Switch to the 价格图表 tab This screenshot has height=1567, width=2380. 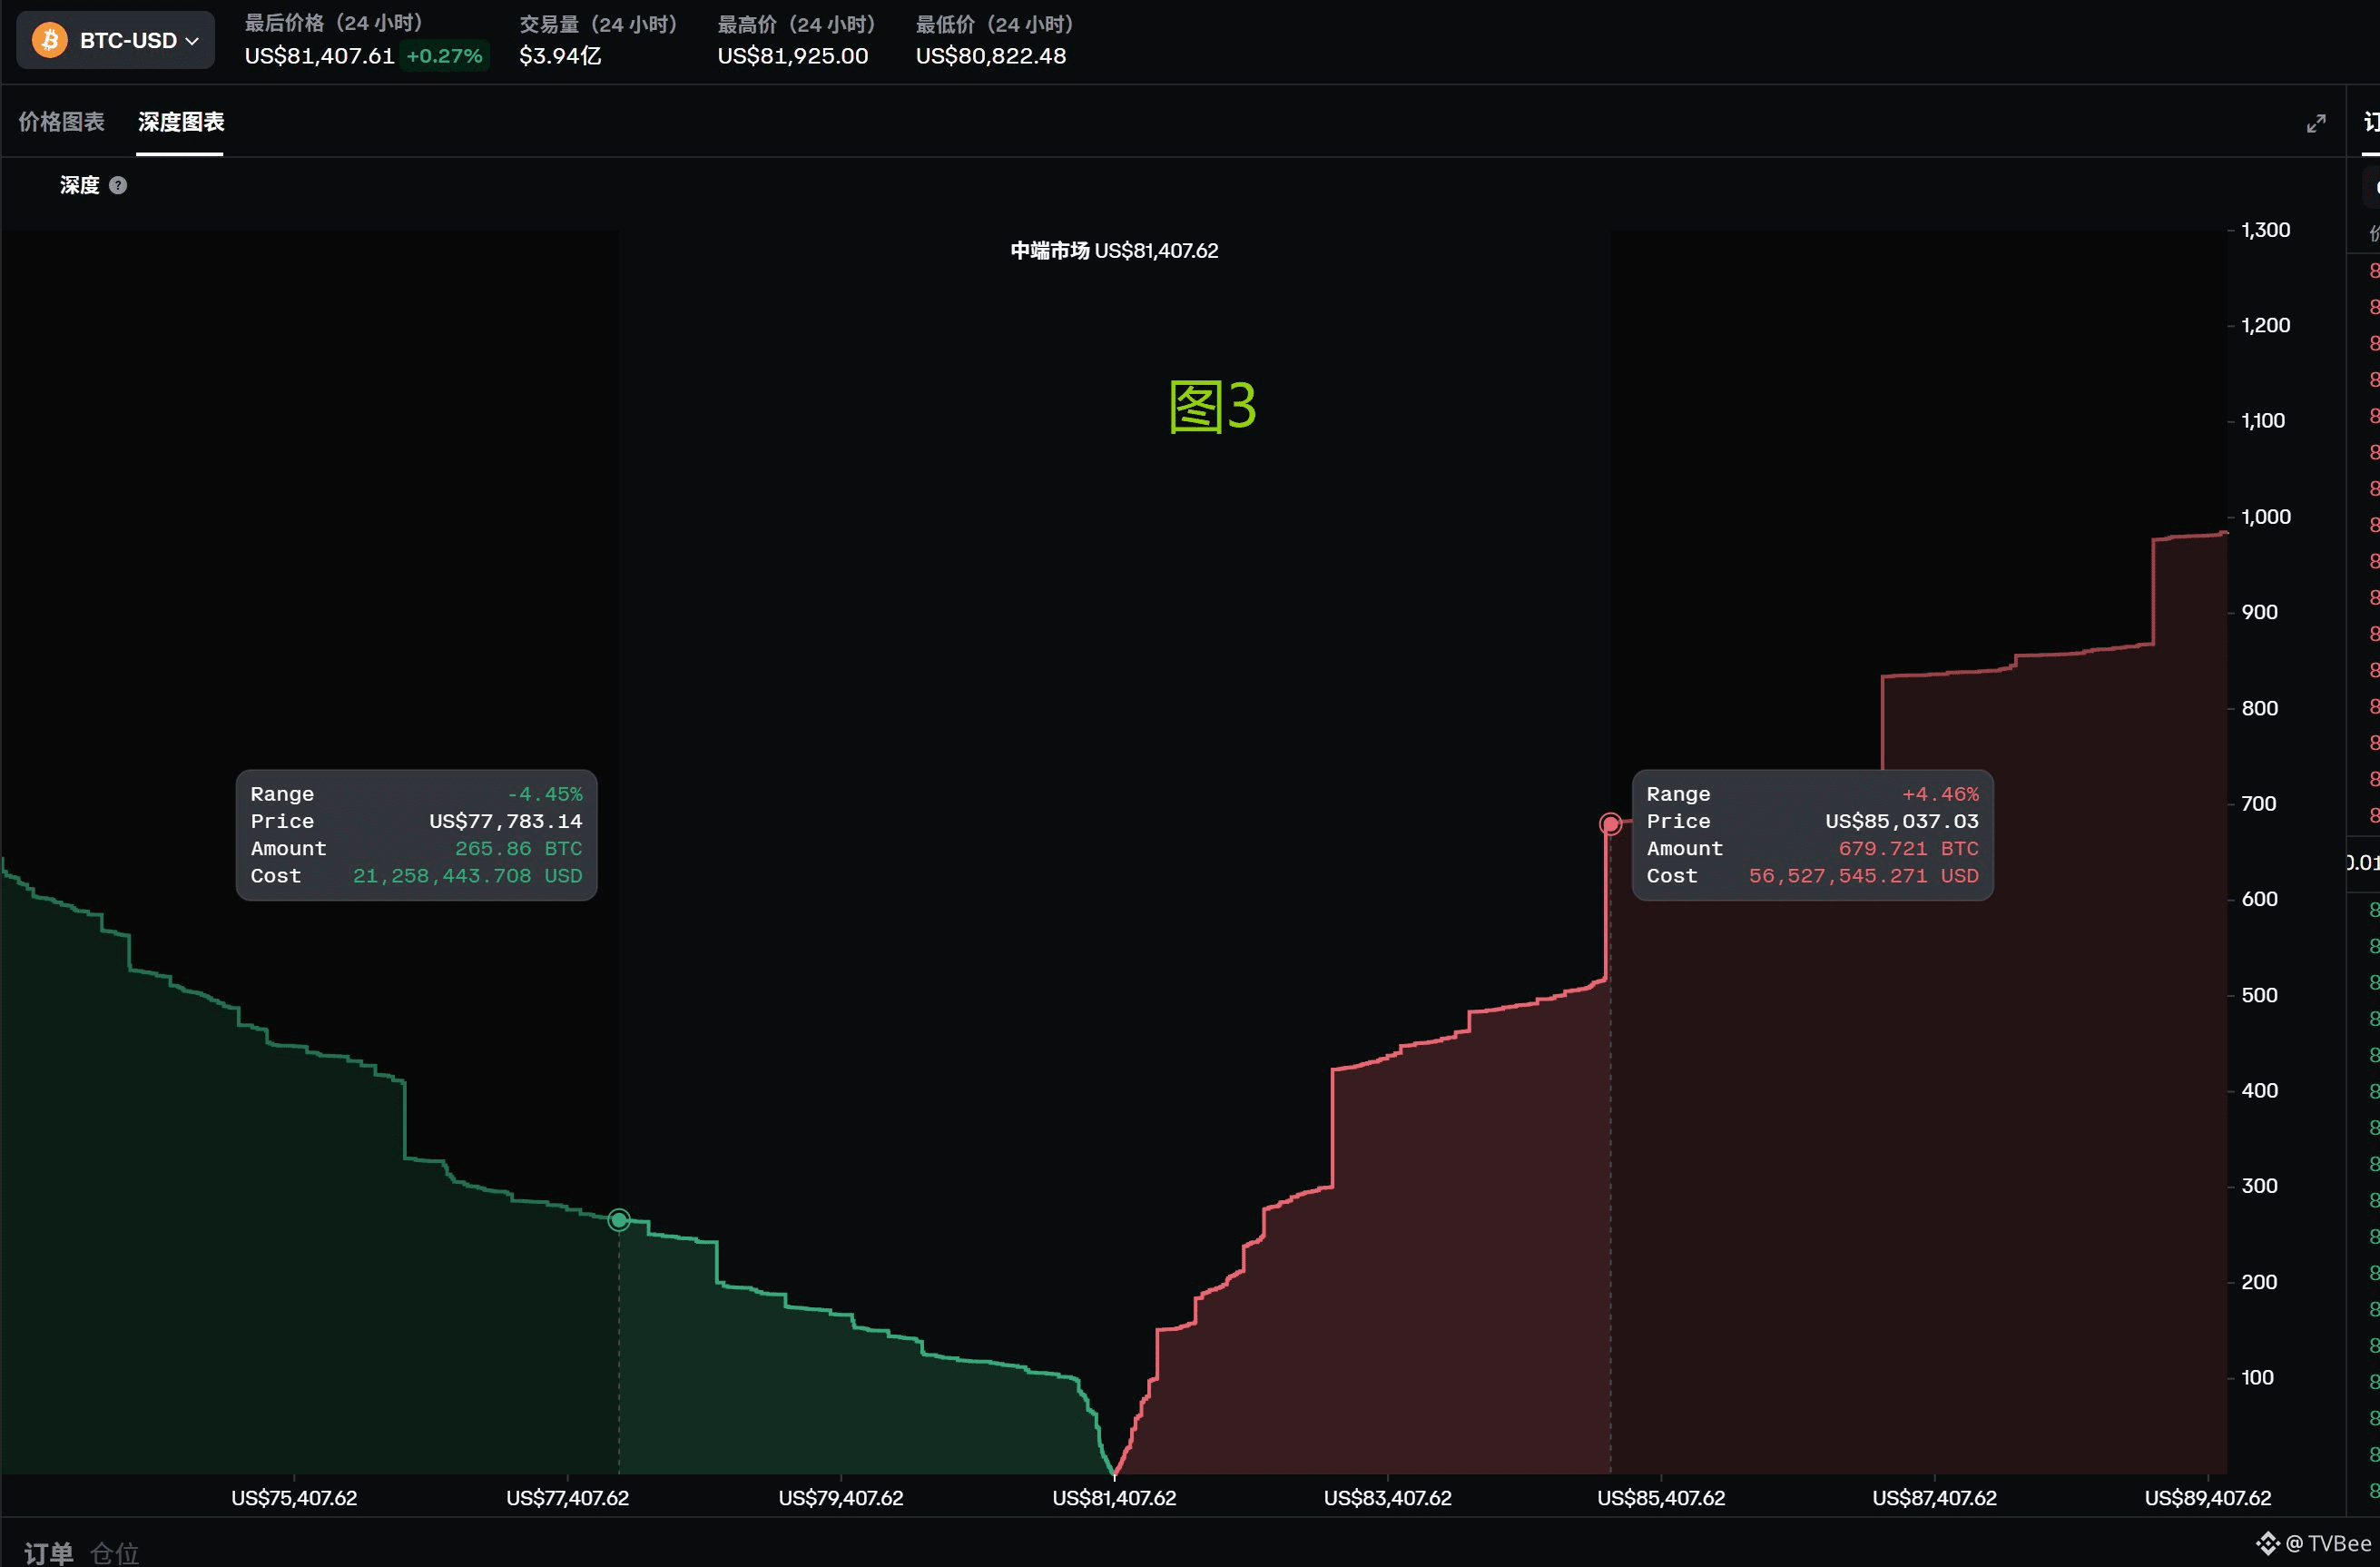tap(62, 122)
